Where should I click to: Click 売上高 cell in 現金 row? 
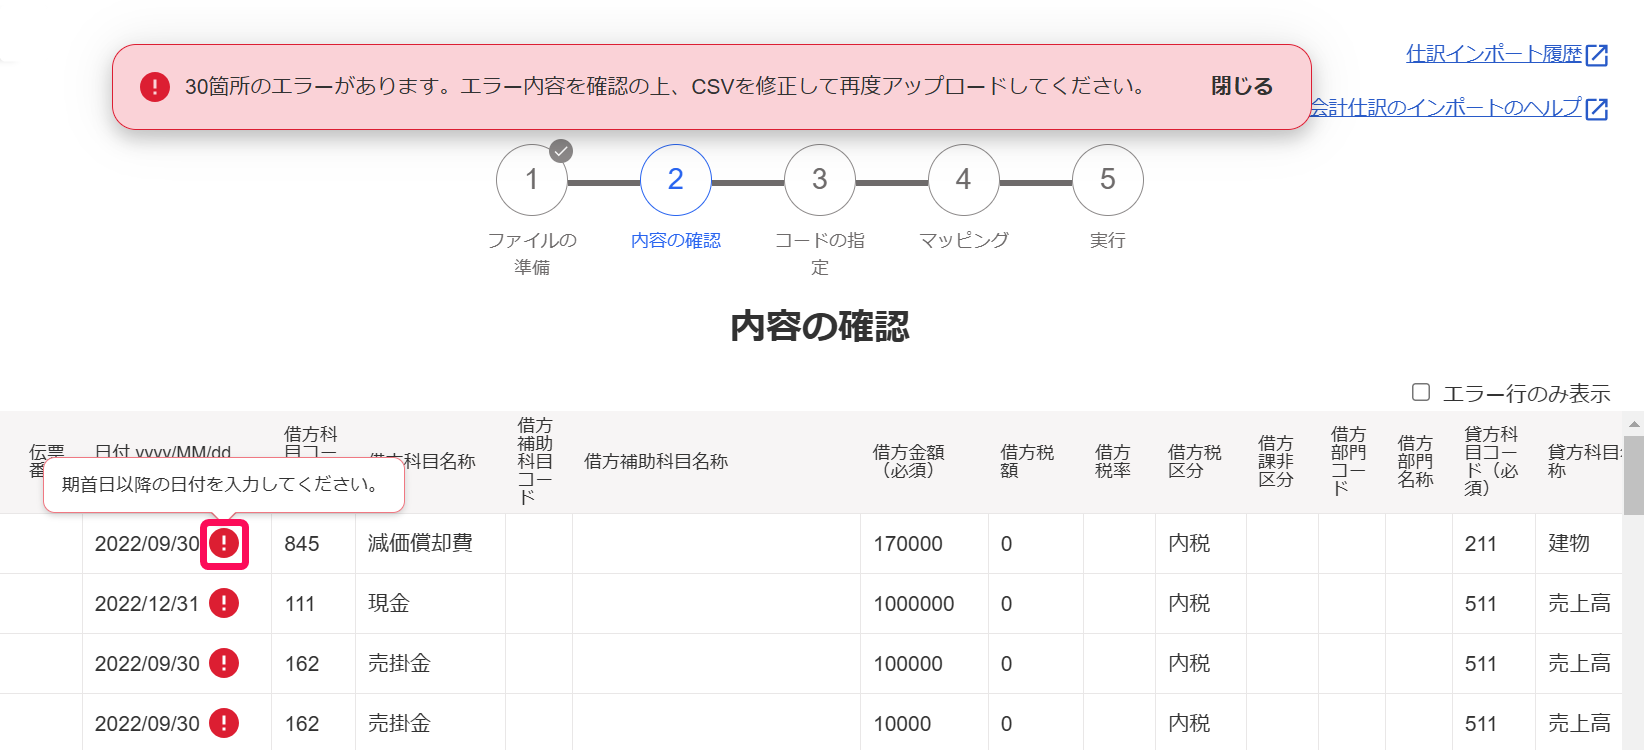tap(1580, 603)
